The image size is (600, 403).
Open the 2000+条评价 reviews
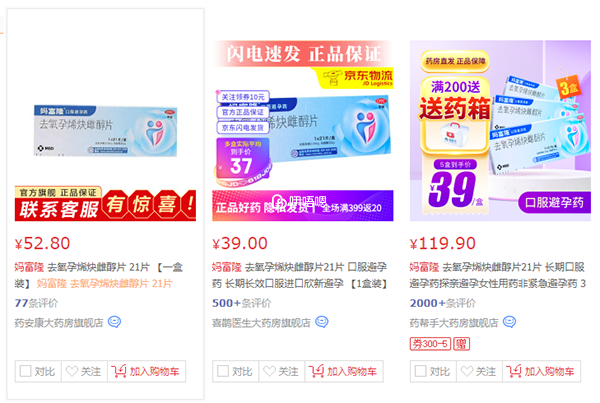(443, 303)
